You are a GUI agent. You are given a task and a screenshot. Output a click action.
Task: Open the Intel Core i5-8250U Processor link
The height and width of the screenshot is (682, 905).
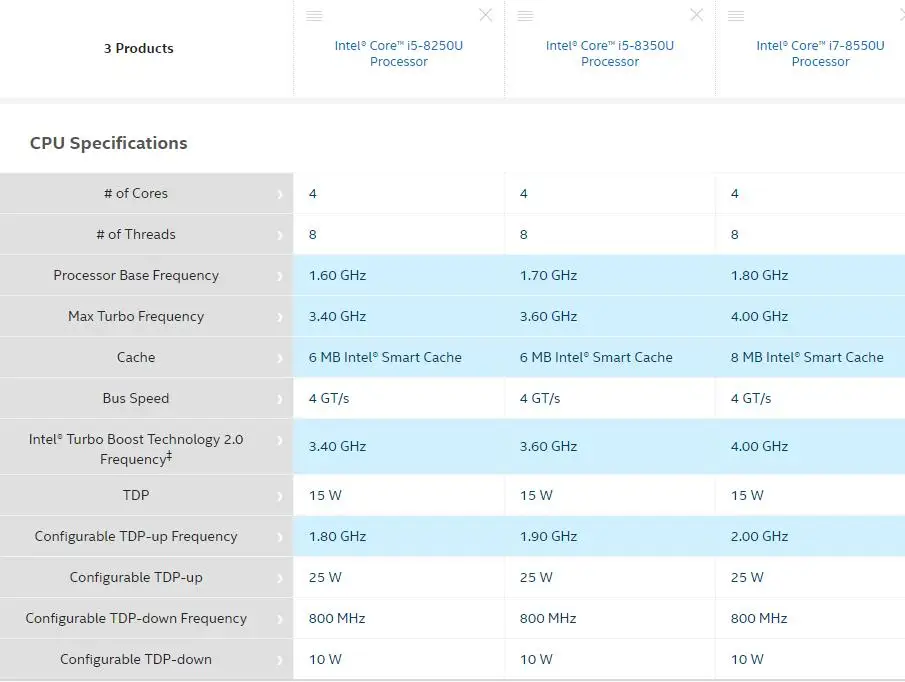tap(399, 53)
